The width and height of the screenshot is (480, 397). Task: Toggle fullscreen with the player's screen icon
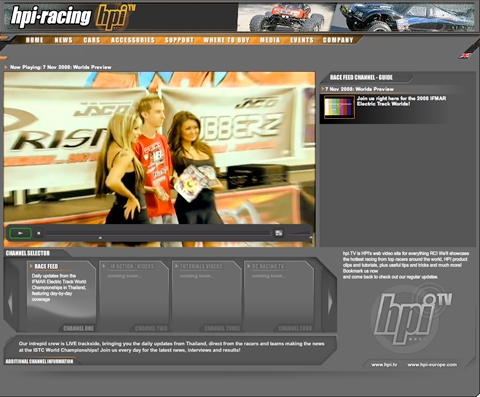pyautogui.click(x=279, y=233)
